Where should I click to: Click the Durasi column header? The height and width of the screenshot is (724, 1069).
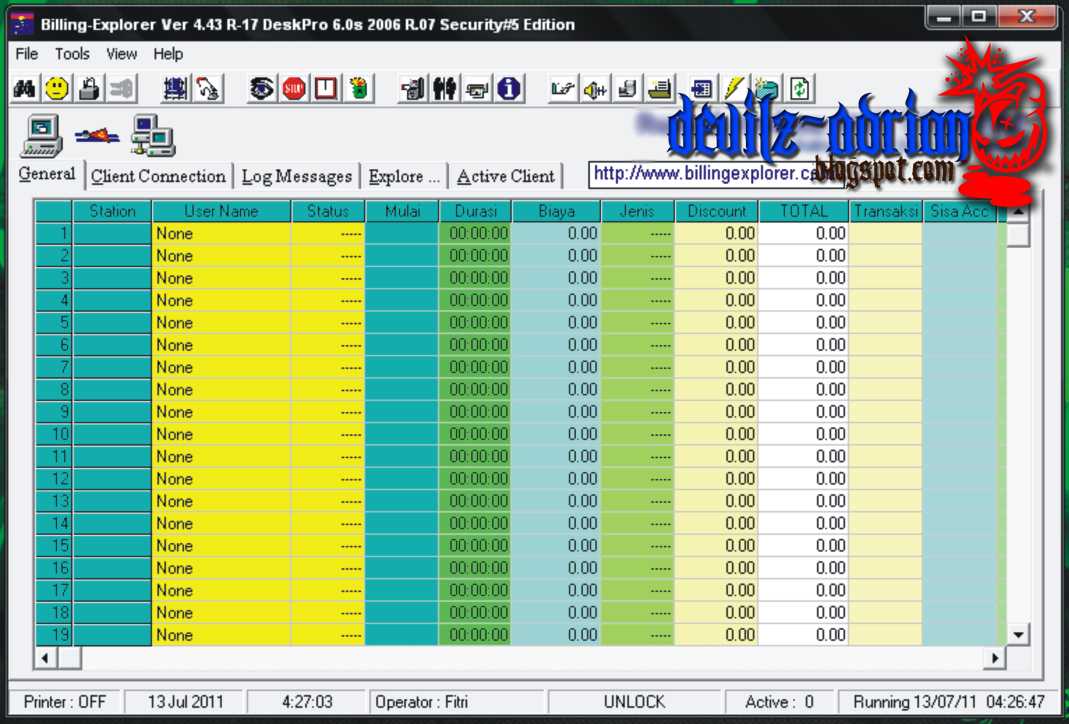pyautogui.click(x=475, y=211)
